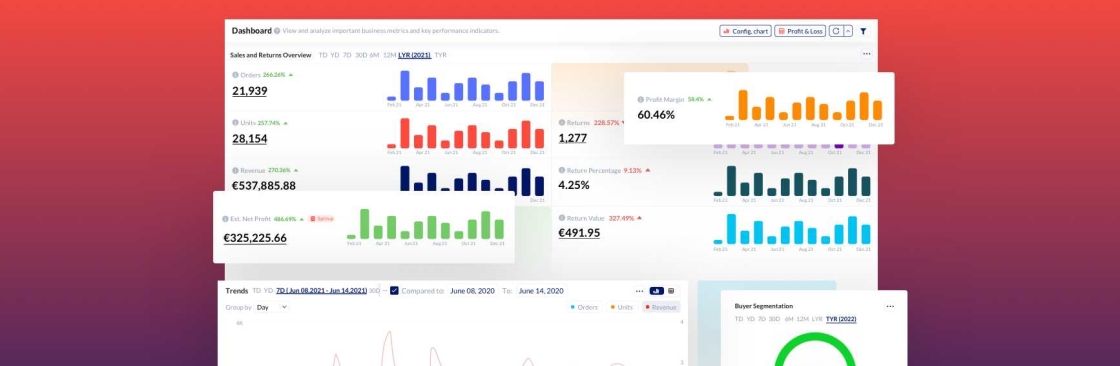Select TD tab in Sales and Returns Overview
1120x366 pixels.
[x=323, y=55]
